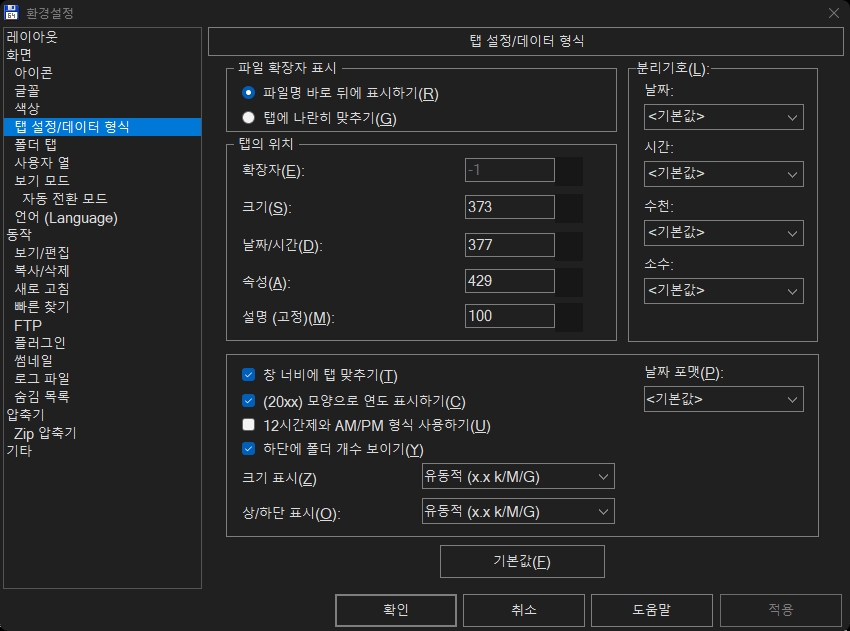The image size is (850, 631).
Task: Select 파일명 바로 뒤에 표시하기 radio button
Action: 248,93
